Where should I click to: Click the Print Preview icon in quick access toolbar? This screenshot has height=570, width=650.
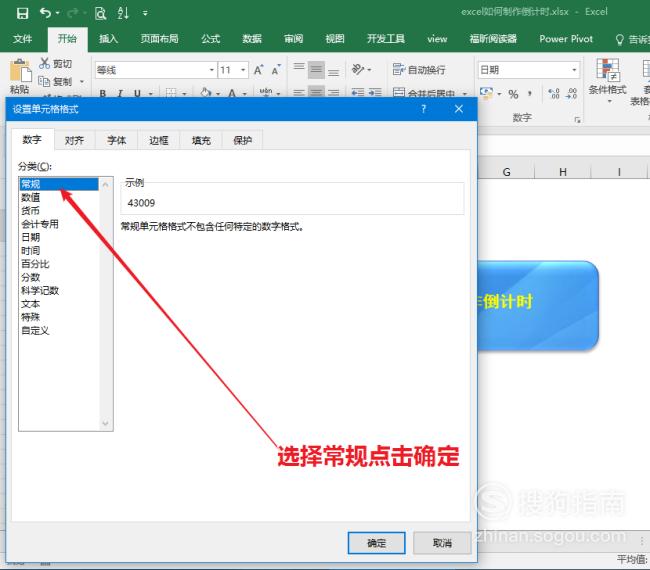coord(100,13)
